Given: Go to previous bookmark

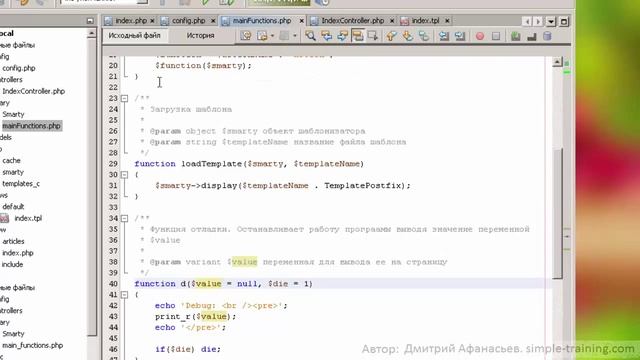Looking at the screenshot, I should (391, 36).
